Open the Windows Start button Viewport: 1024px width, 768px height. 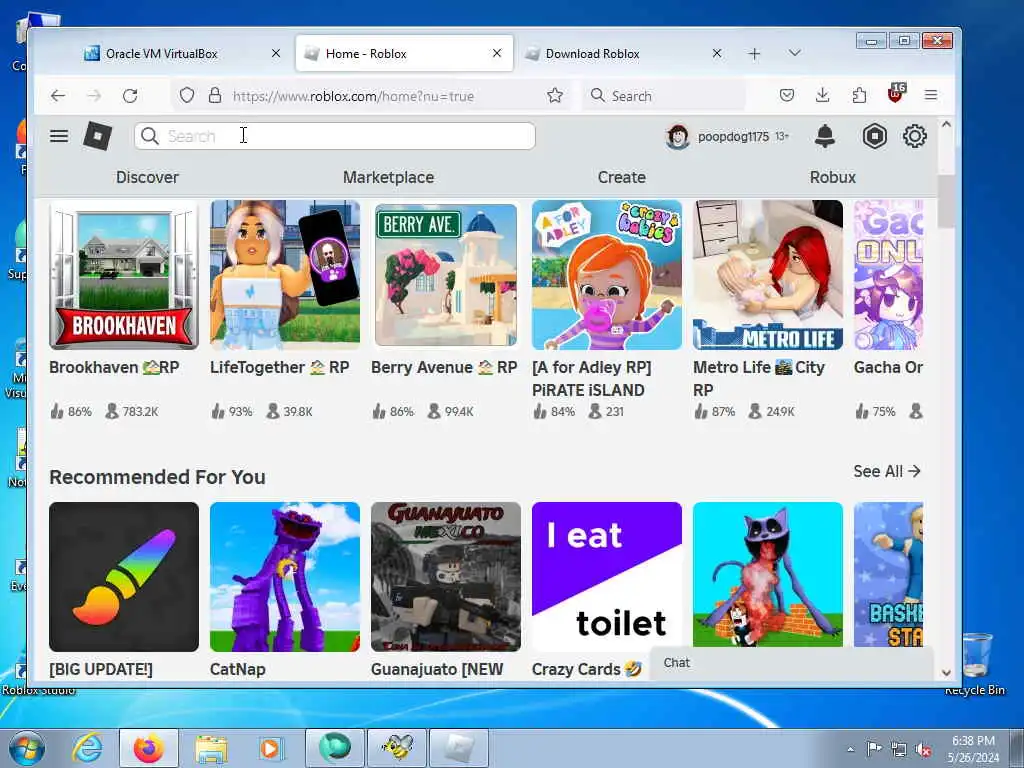27,748
